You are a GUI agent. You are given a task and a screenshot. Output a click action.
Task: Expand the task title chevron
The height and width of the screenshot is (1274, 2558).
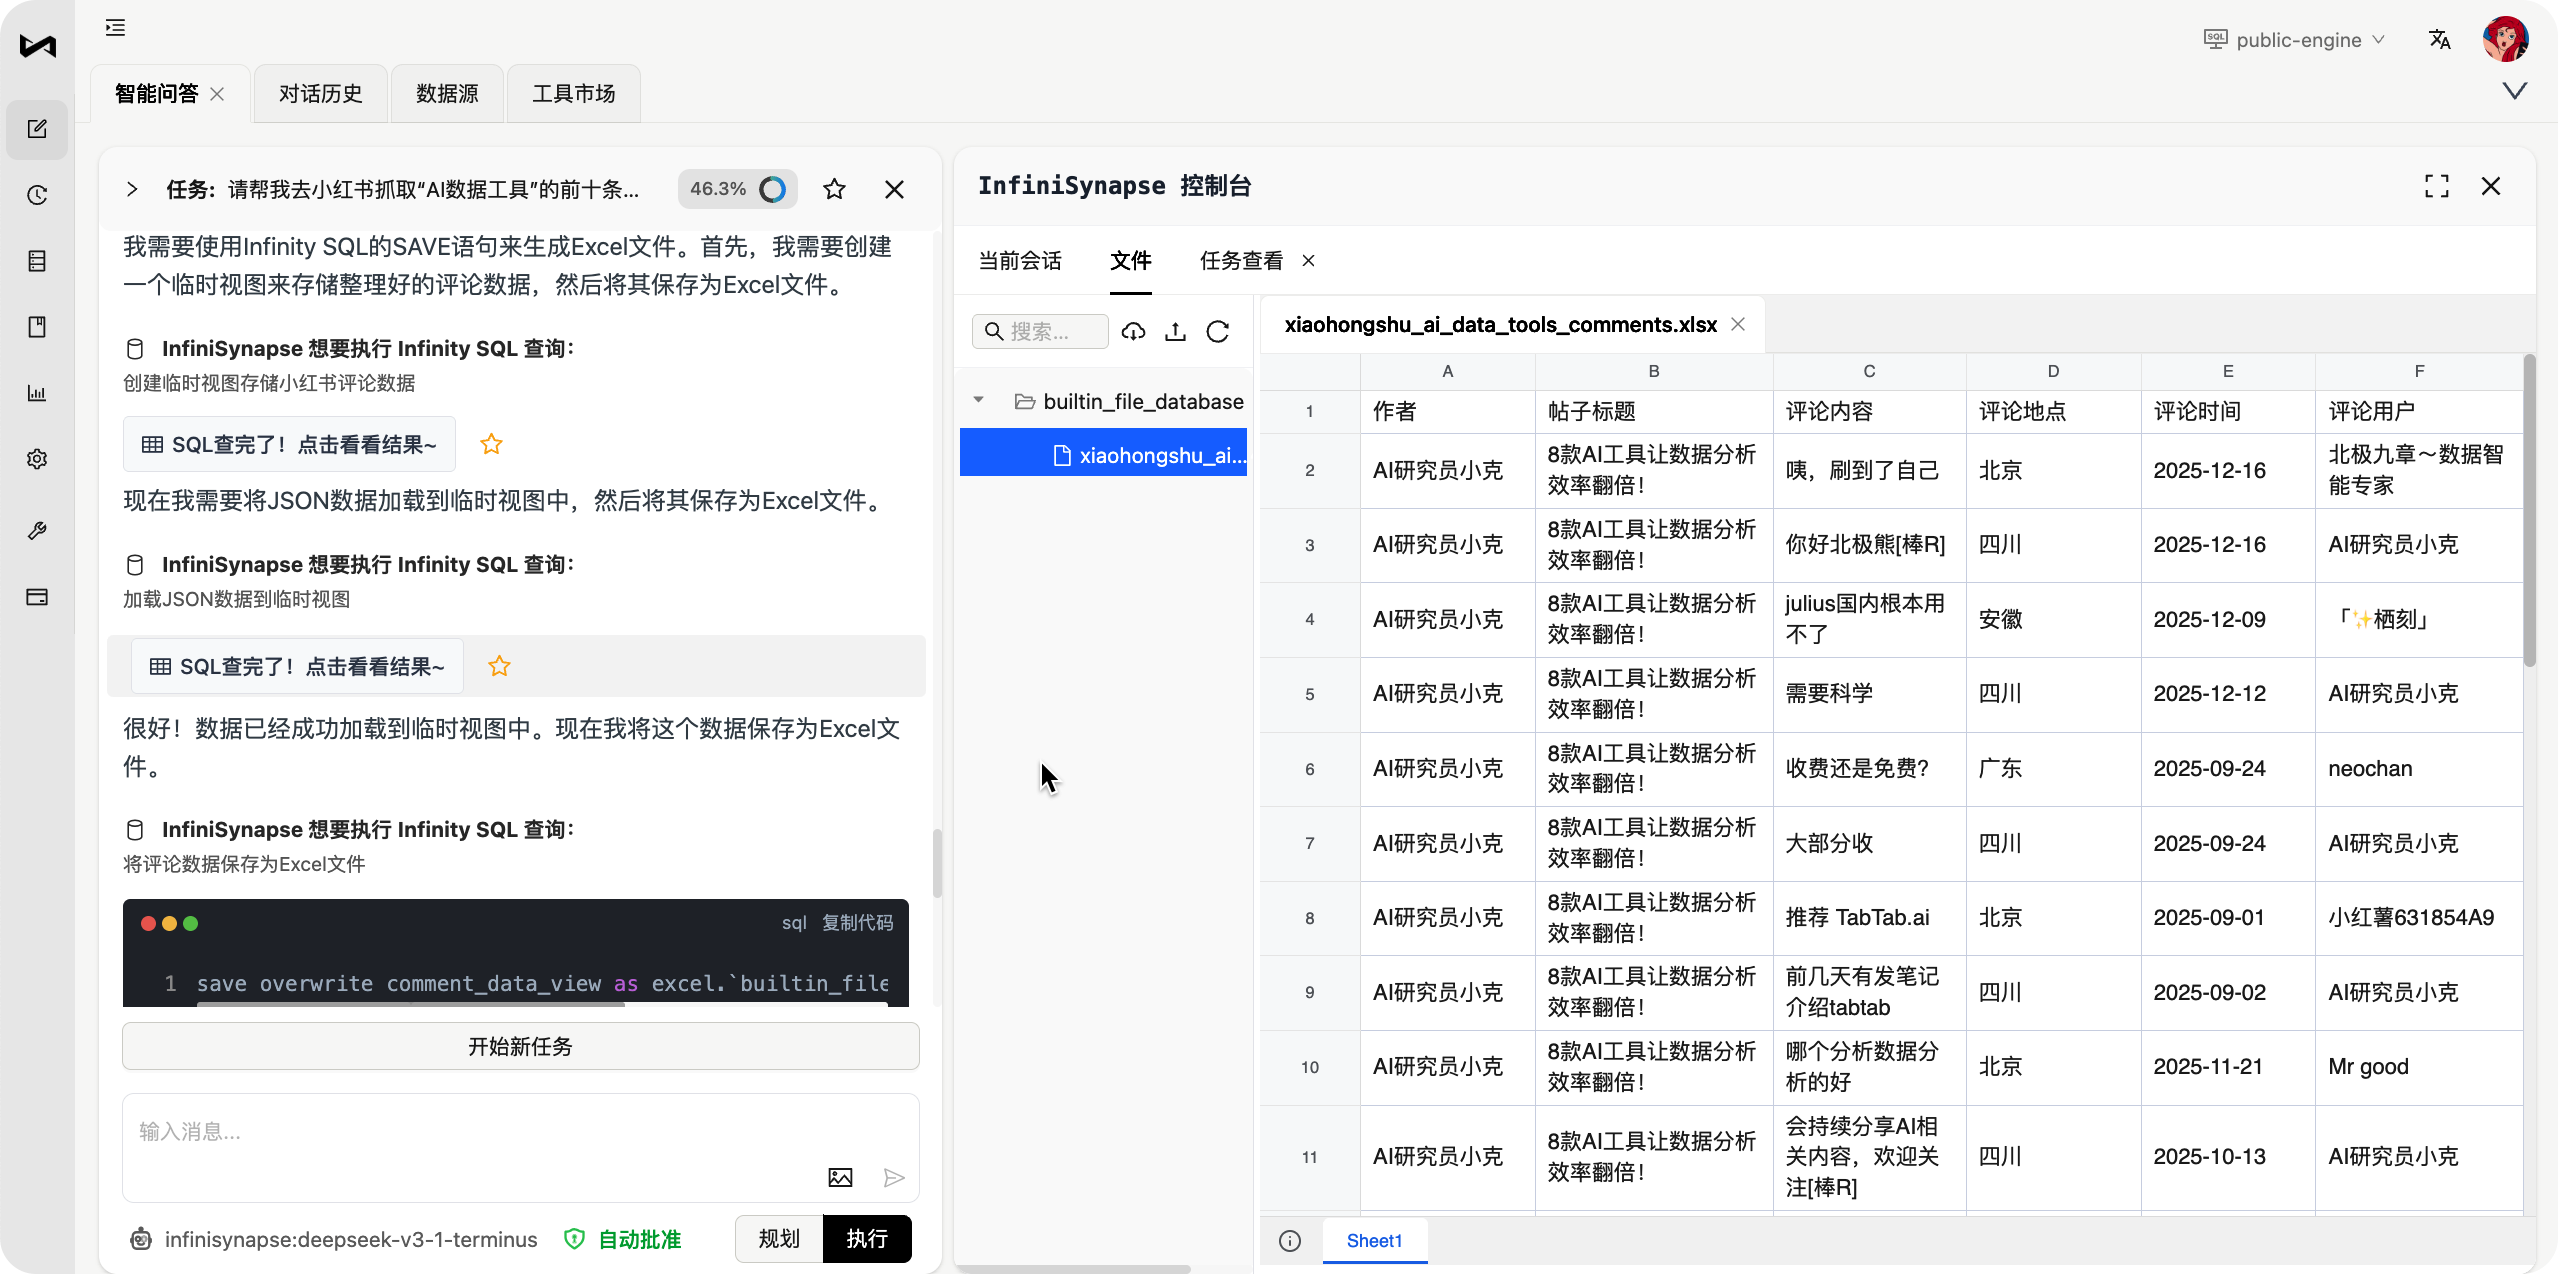132,189
